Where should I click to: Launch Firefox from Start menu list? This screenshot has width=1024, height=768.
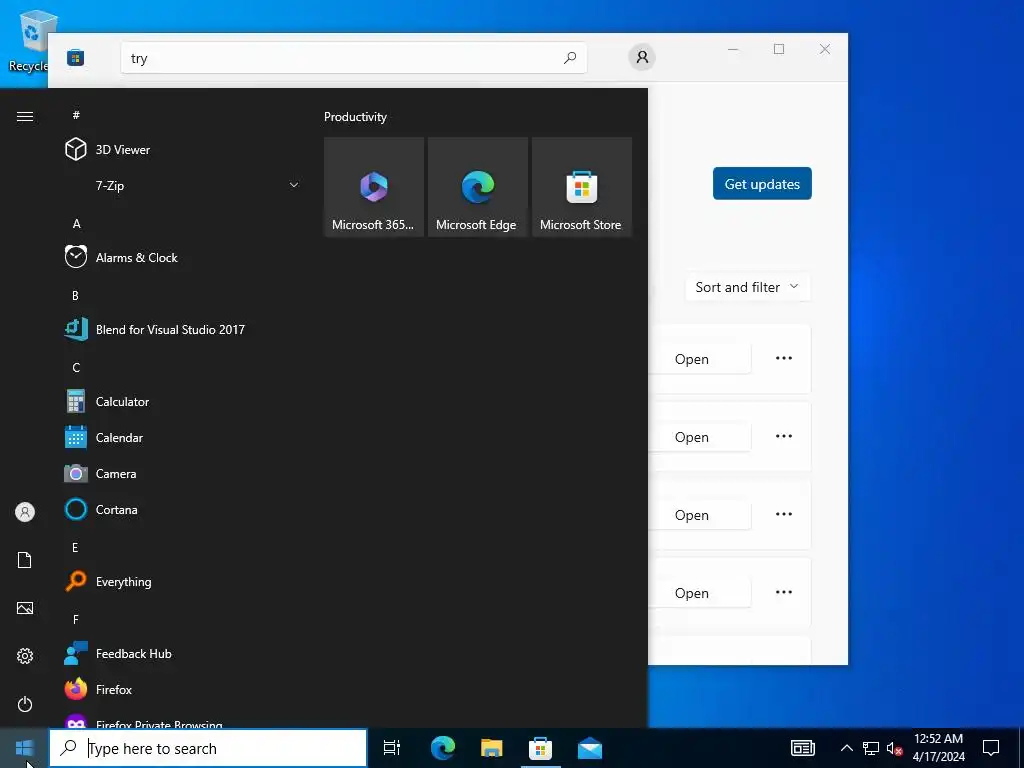coord(183,689)
